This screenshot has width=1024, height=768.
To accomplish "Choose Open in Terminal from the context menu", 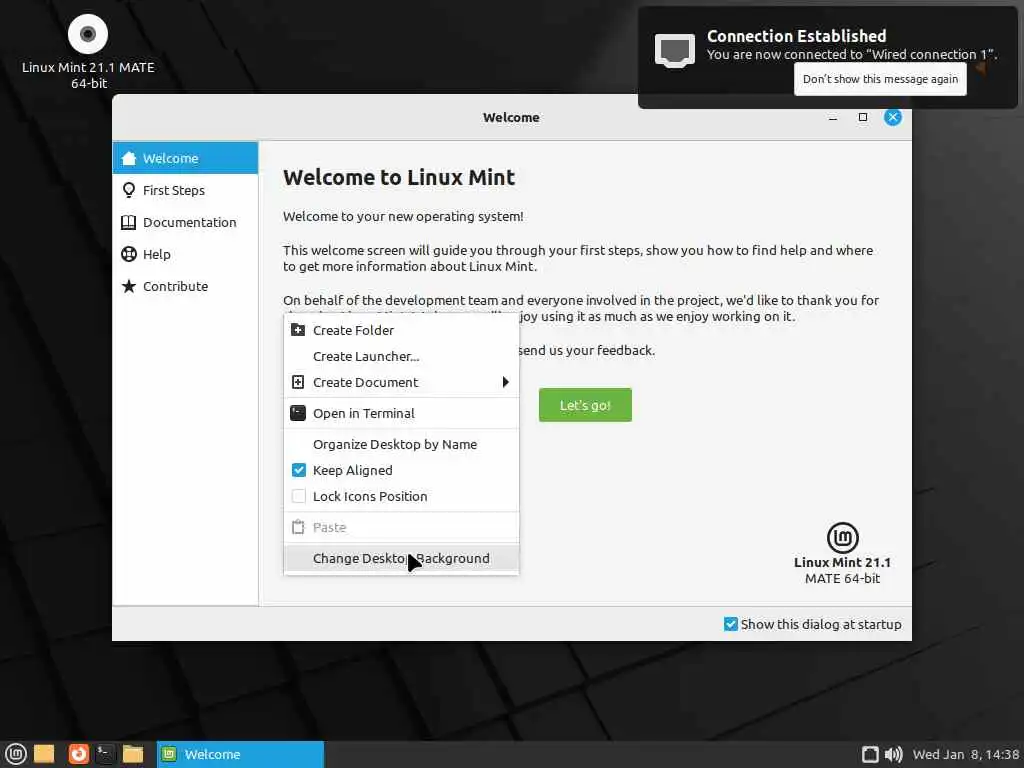I will coord(401,413).
